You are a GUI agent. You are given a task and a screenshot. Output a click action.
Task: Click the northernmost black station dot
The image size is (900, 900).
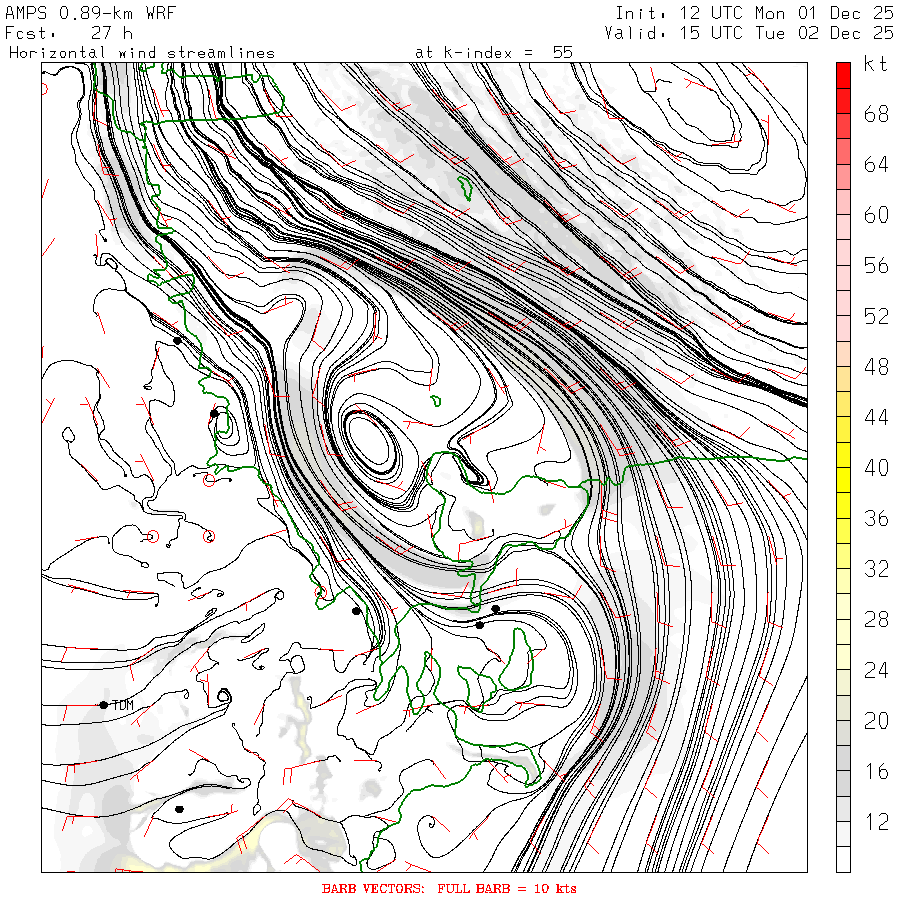(x=177, y=340)
